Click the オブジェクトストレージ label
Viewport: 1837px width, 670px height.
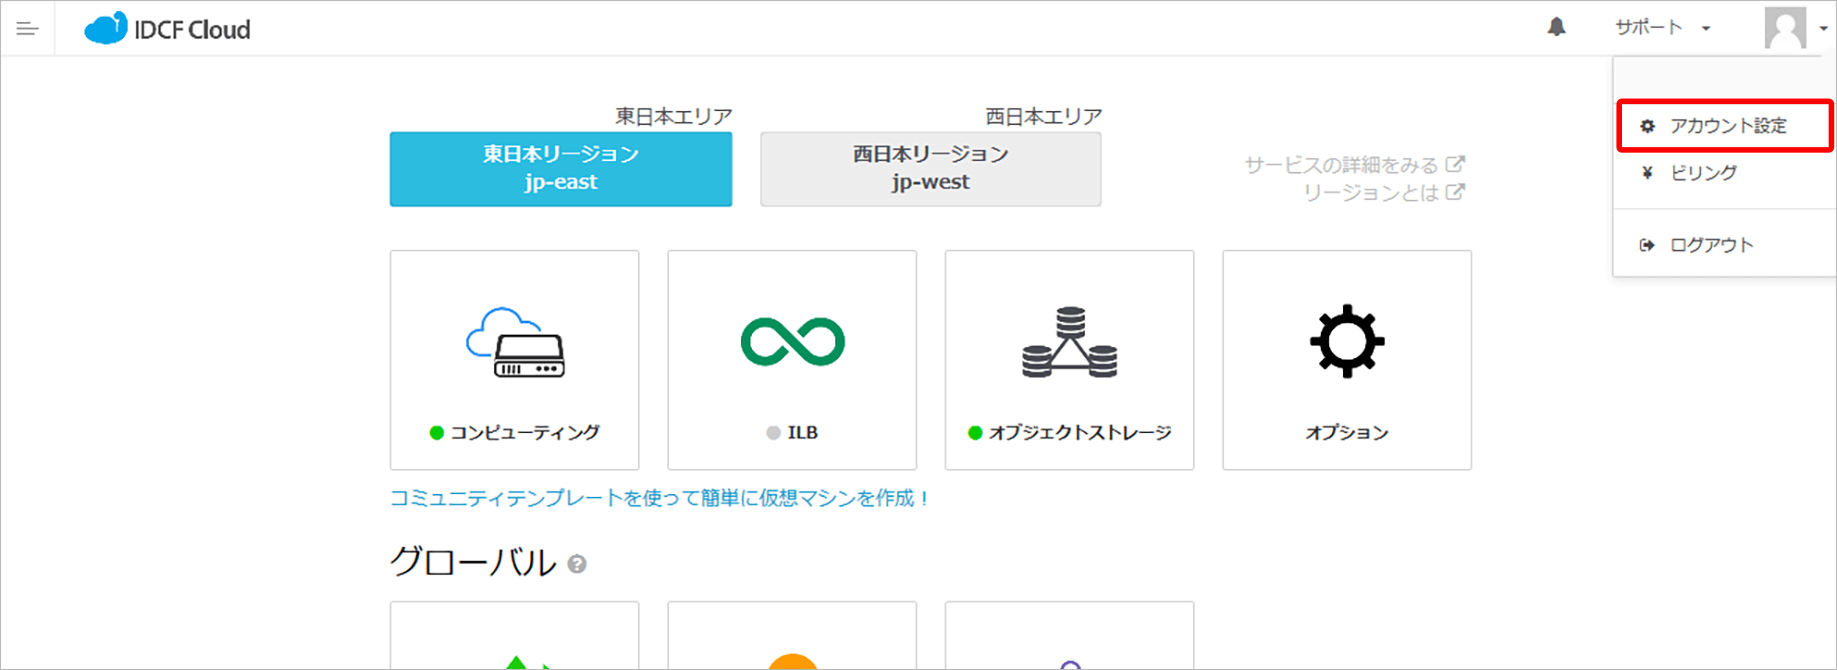click(x=1080, y=433)
